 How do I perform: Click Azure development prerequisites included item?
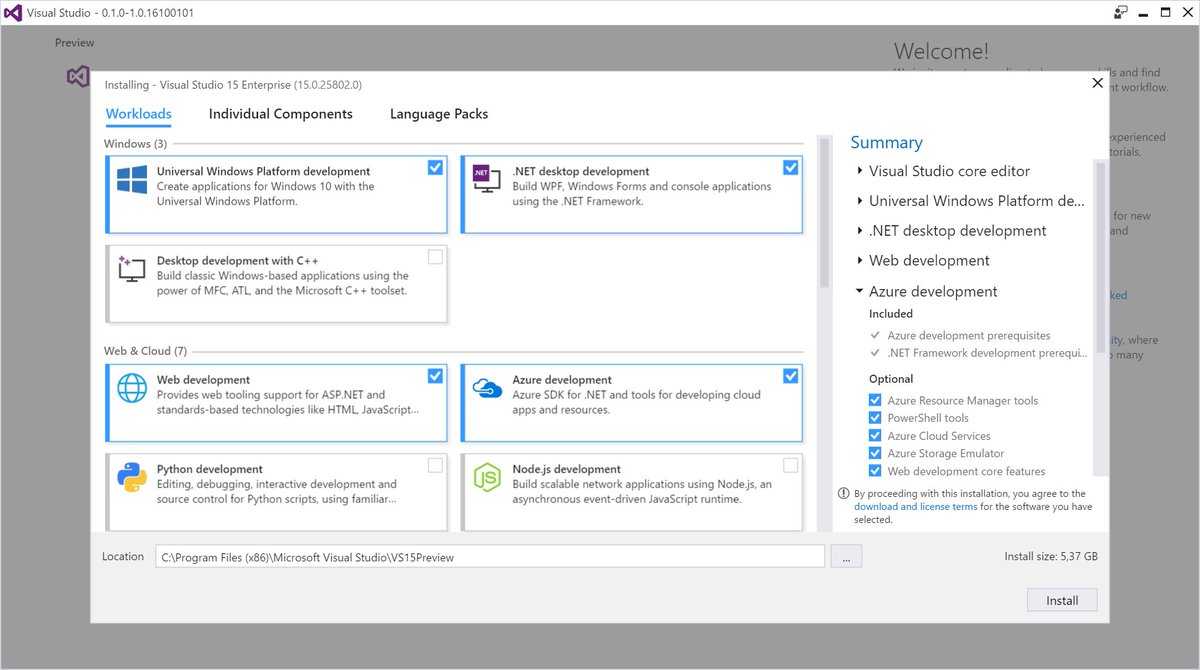pos(969,336)
